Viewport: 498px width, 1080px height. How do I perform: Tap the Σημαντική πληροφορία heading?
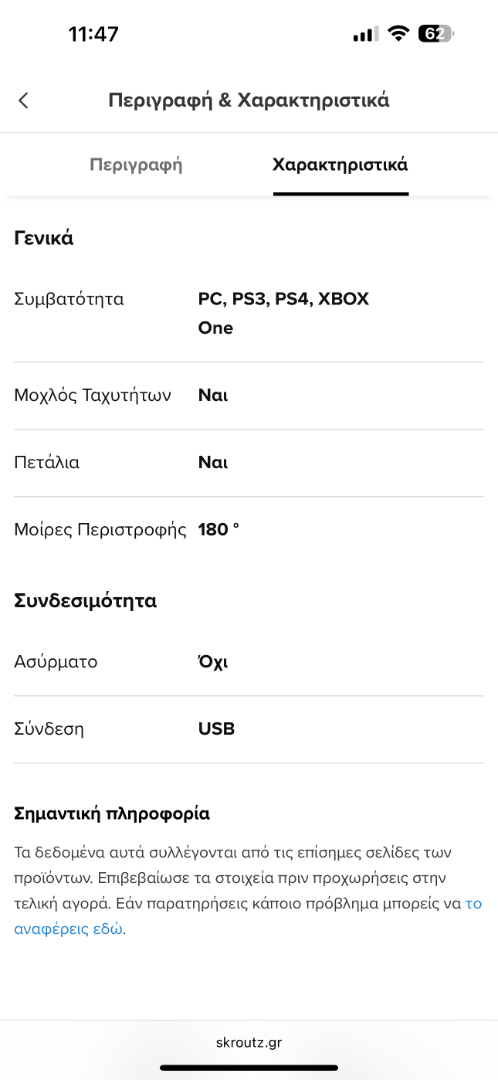[x=112, y=814]
